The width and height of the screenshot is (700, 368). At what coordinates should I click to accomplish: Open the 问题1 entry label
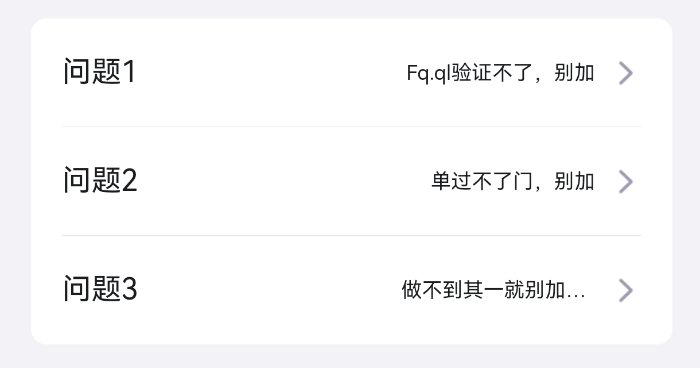click(x=100, y=71)
